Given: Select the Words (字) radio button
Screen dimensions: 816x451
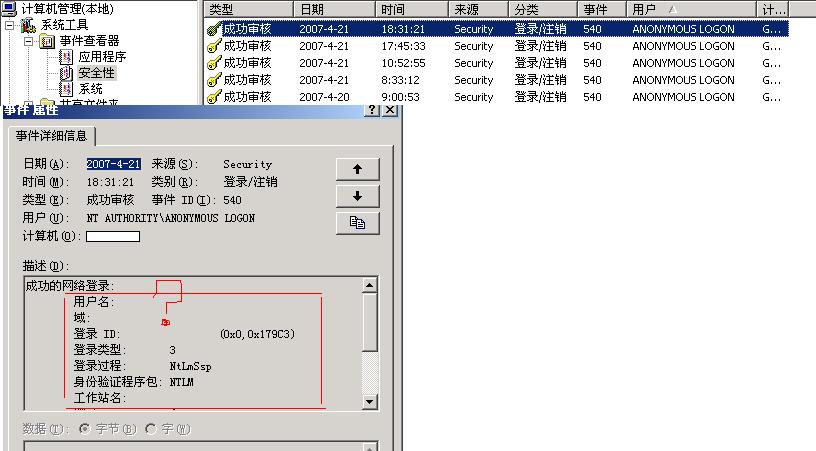Looking at the screenshot, I should [x=151, y=429].
